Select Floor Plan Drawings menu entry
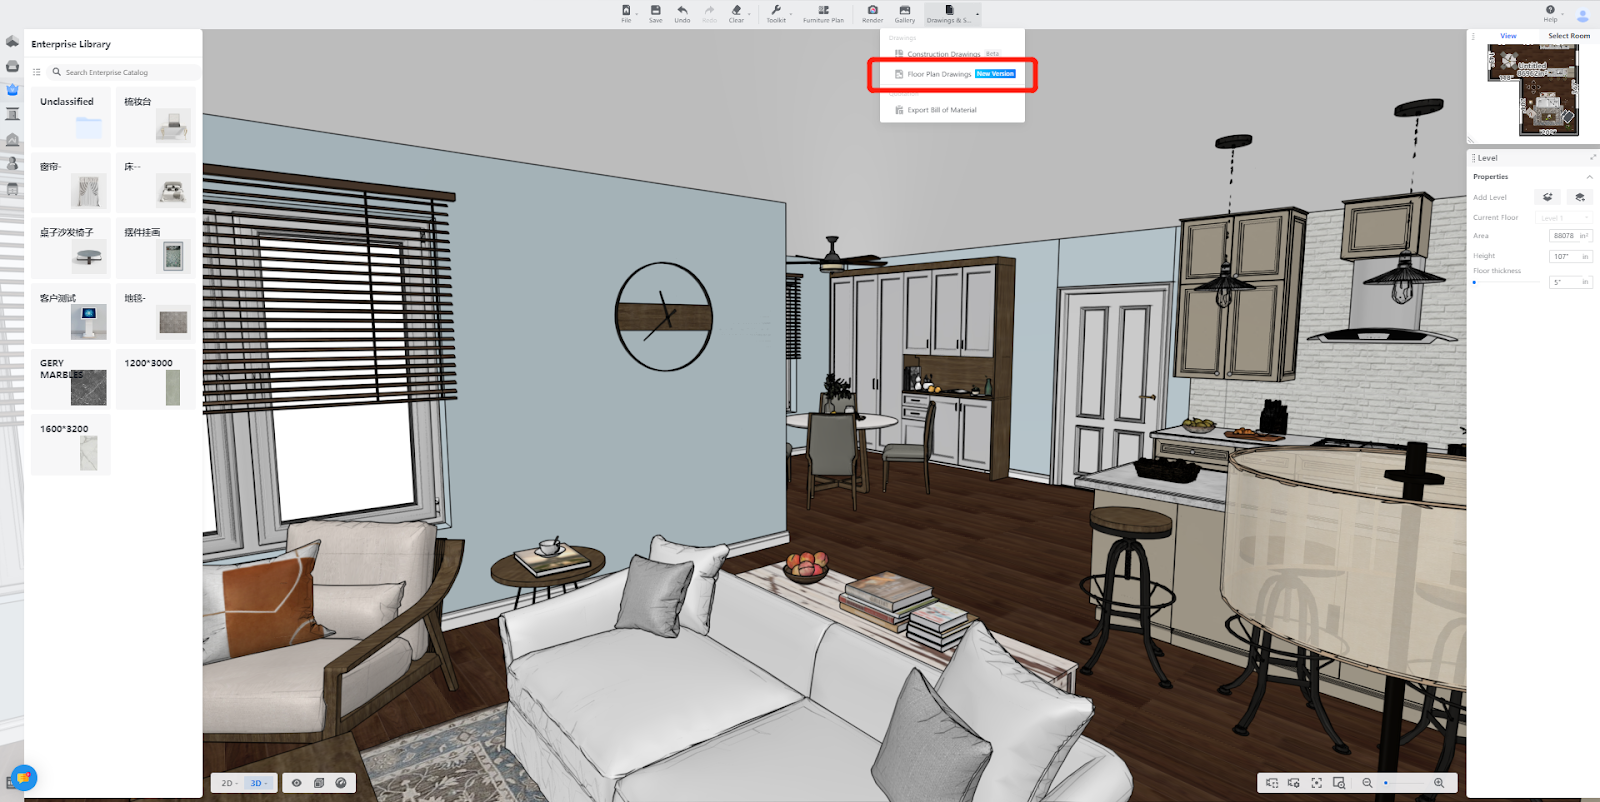Viewport: 1600px width, 802px height. click(x=939, y=74)
